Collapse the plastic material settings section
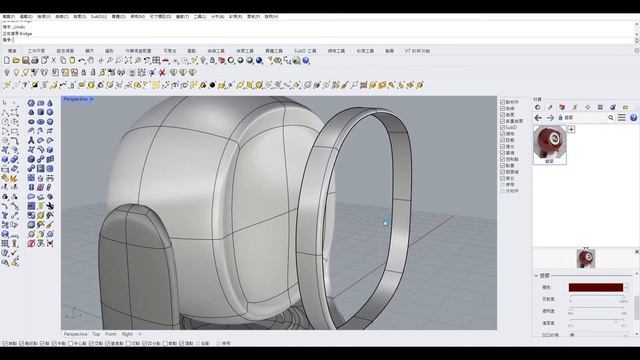Viewport: 640px width, 360px height. click(x=536, y=276)
